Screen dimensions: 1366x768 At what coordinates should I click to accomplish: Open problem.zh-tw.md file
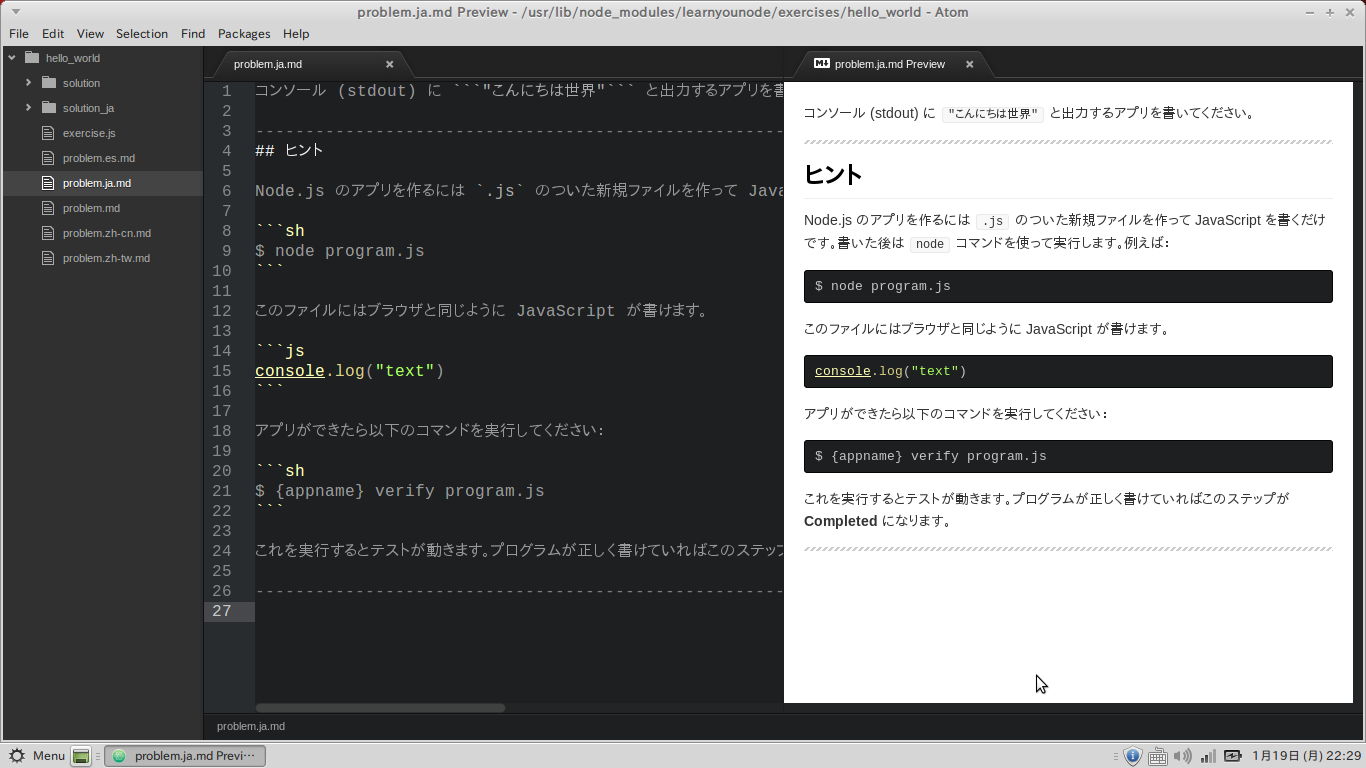coord(106,258)
